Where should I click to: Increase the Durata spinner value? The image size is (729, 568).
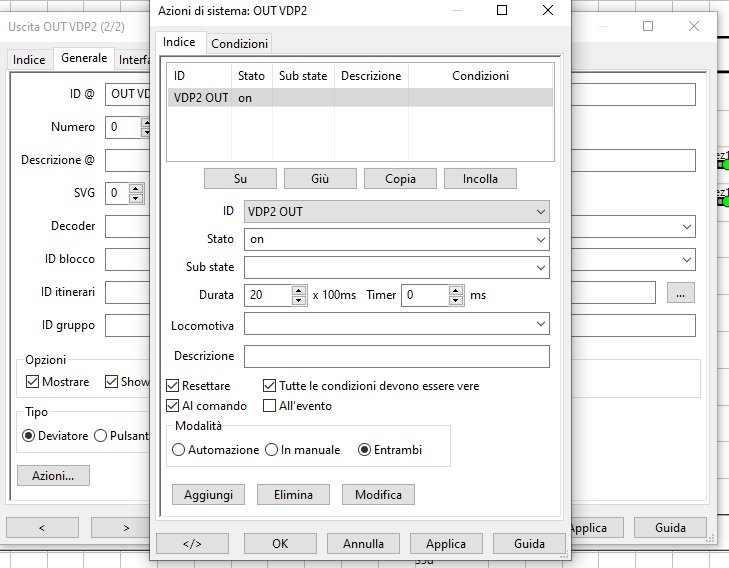(x=298, y=291)
